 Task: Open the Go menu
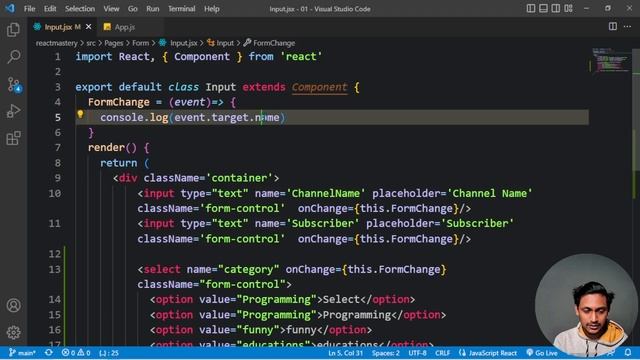click(133, 9)
